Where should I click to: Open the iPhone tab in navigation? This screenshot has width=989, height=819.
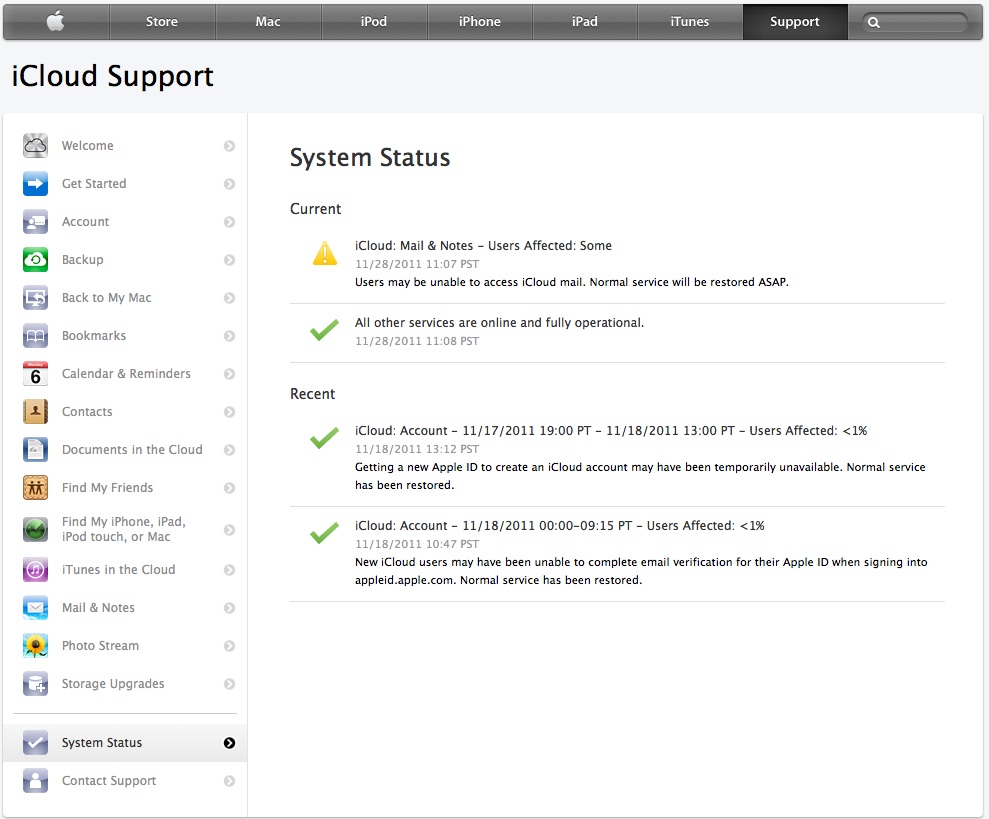click(x=480, y=21)
